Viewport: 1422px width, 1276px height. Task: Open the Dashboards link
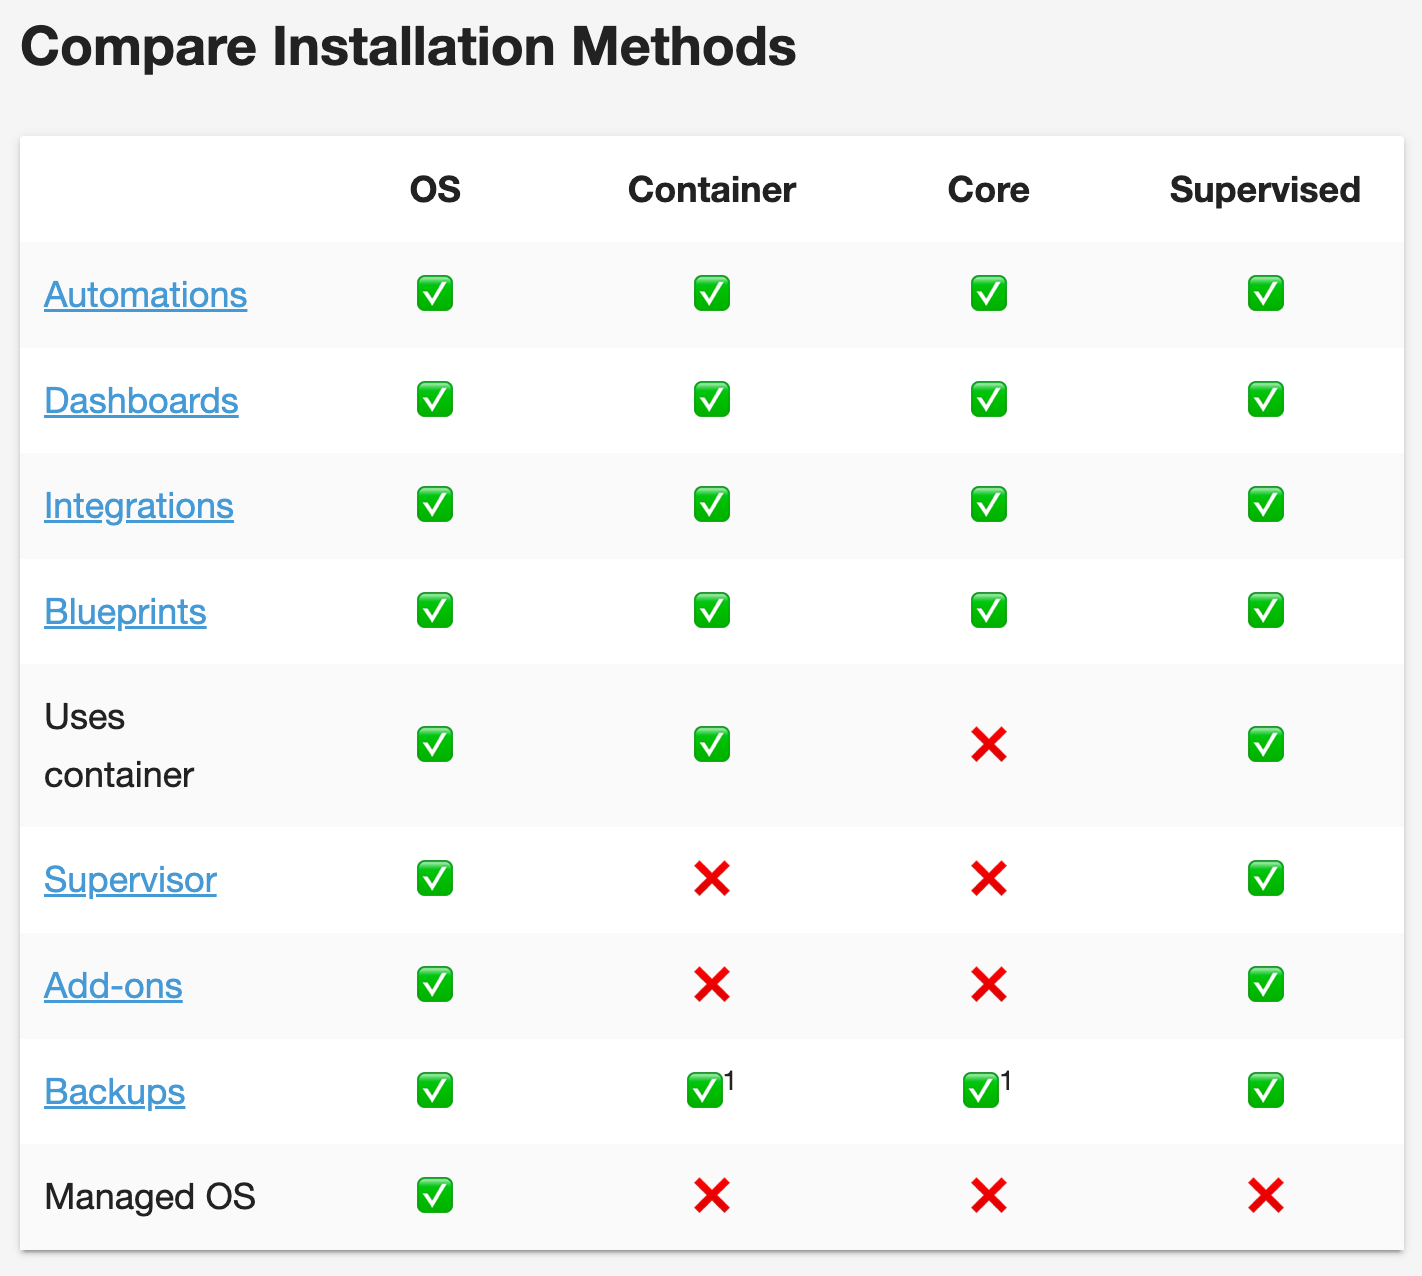pos(141,401)
